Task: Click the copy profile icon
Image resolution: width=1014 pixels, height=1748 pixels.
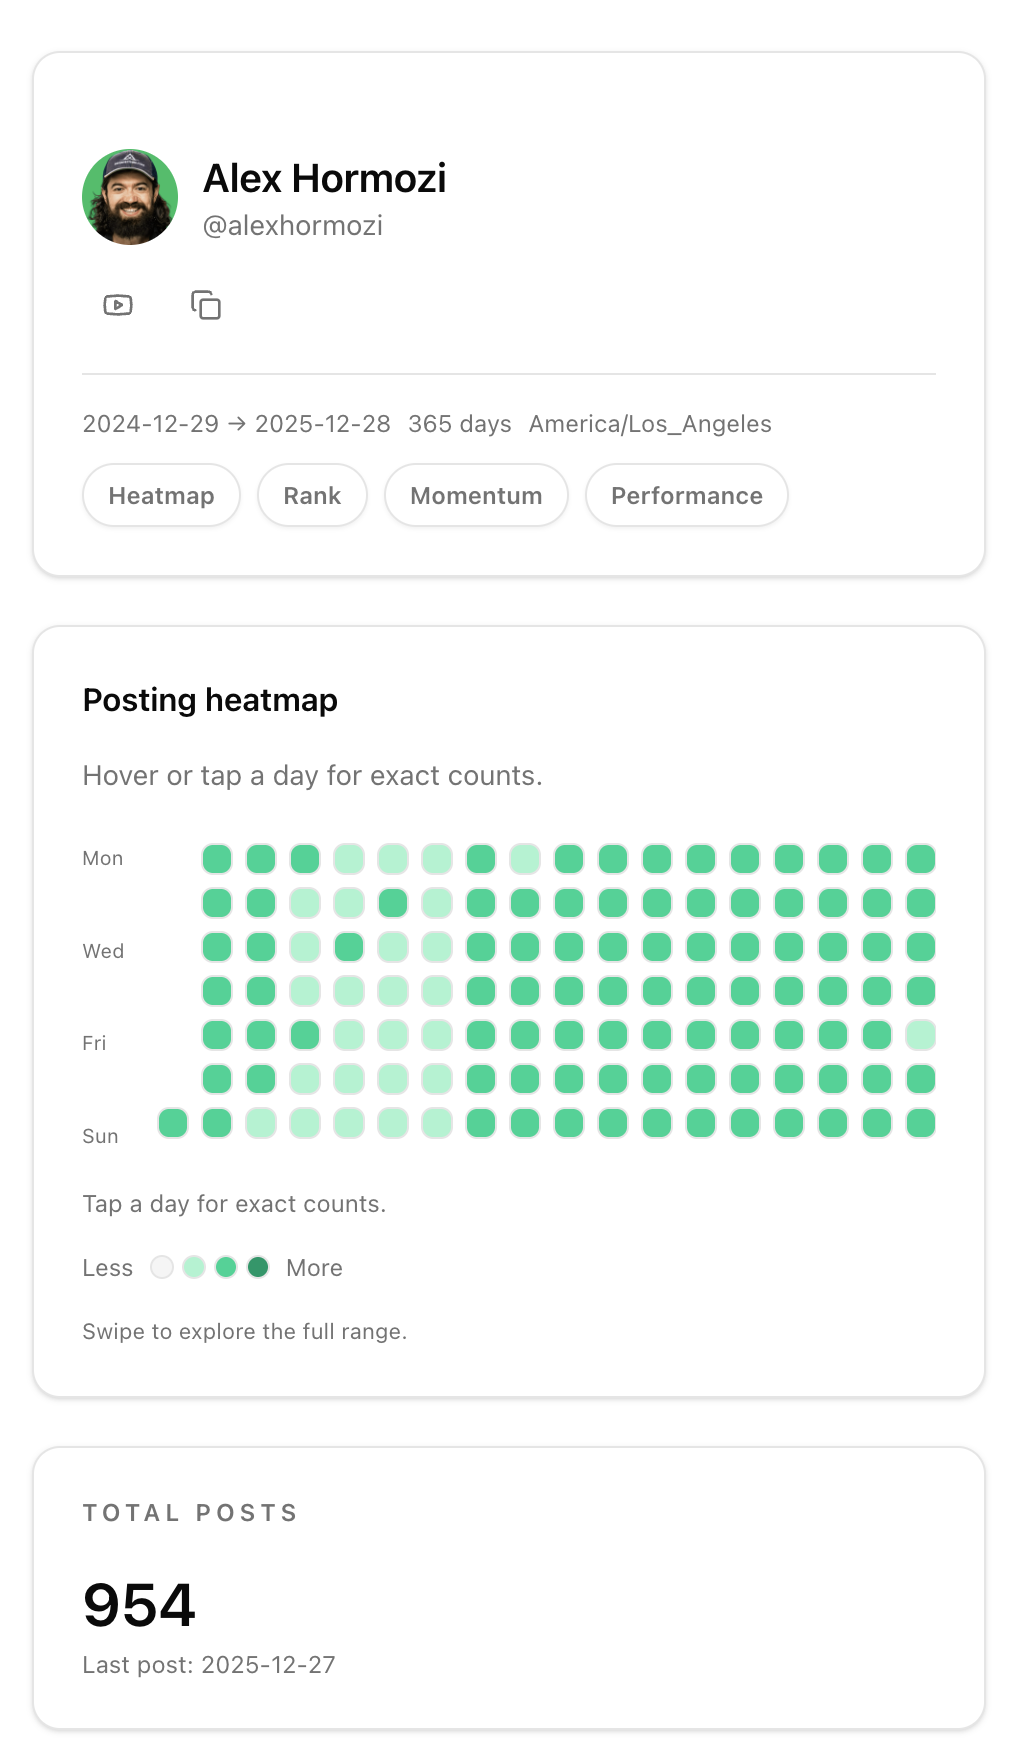Action: pos(206,305)
